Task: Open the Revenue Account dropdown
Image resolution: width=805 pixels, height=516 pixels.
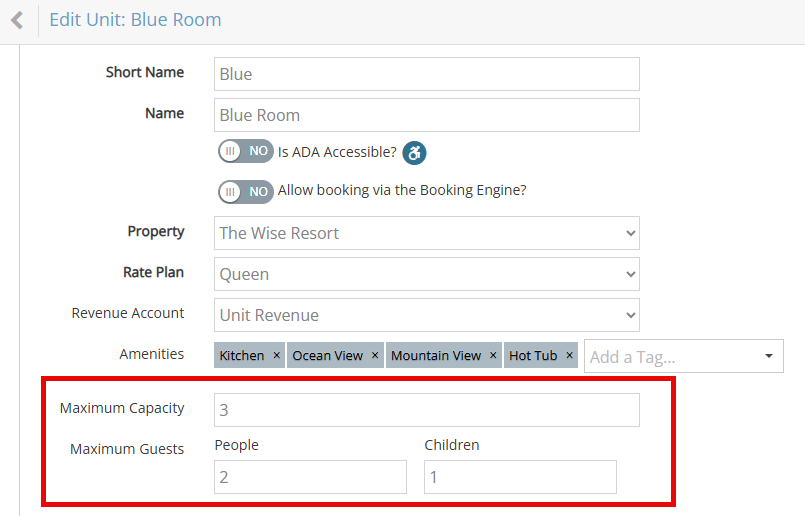Action: (x=427, y=315)
